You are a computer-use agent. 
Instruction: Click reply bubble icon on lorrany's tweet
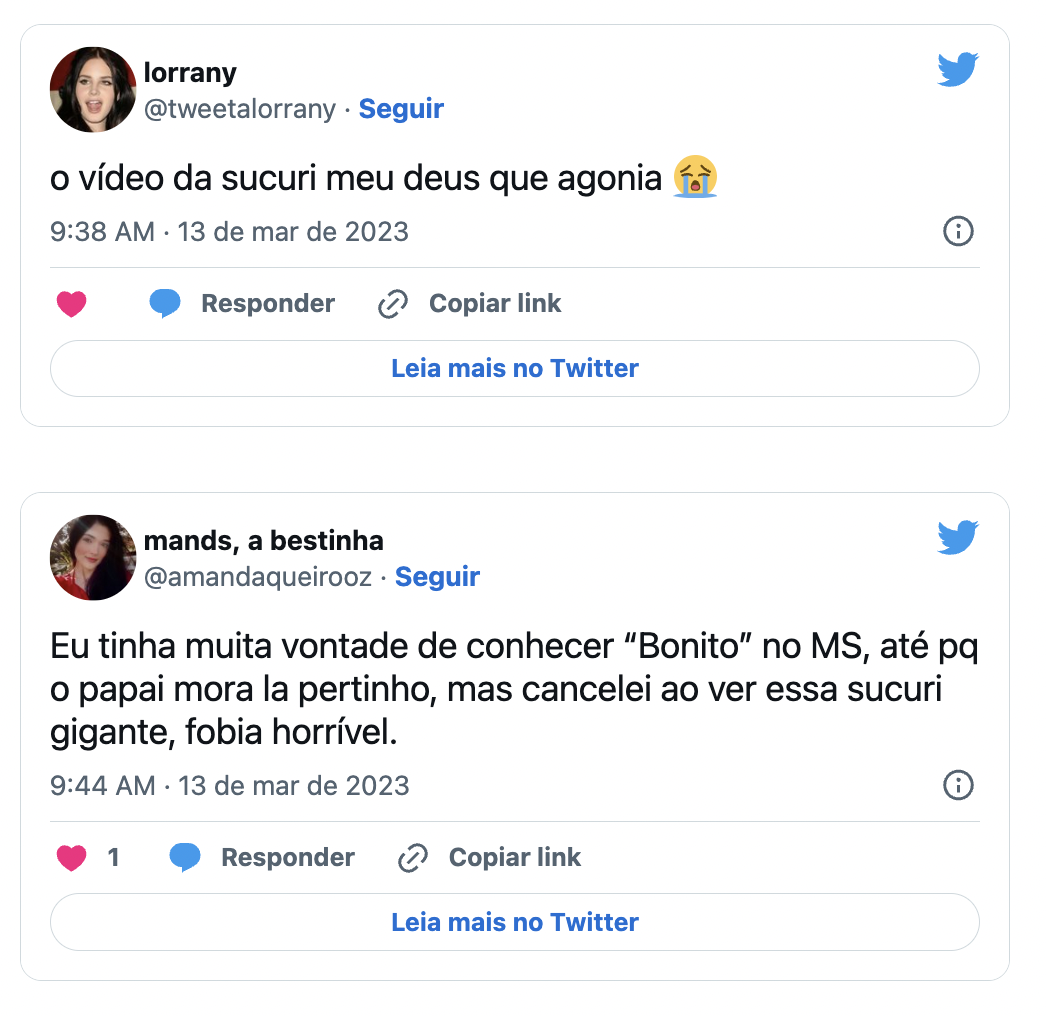pos(165,304)
